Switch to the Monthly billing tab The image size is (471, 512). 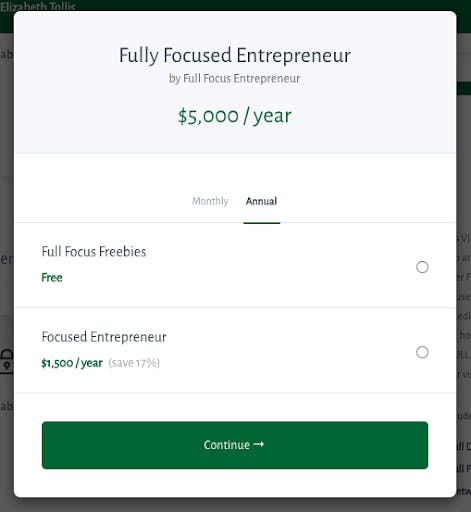210,201
